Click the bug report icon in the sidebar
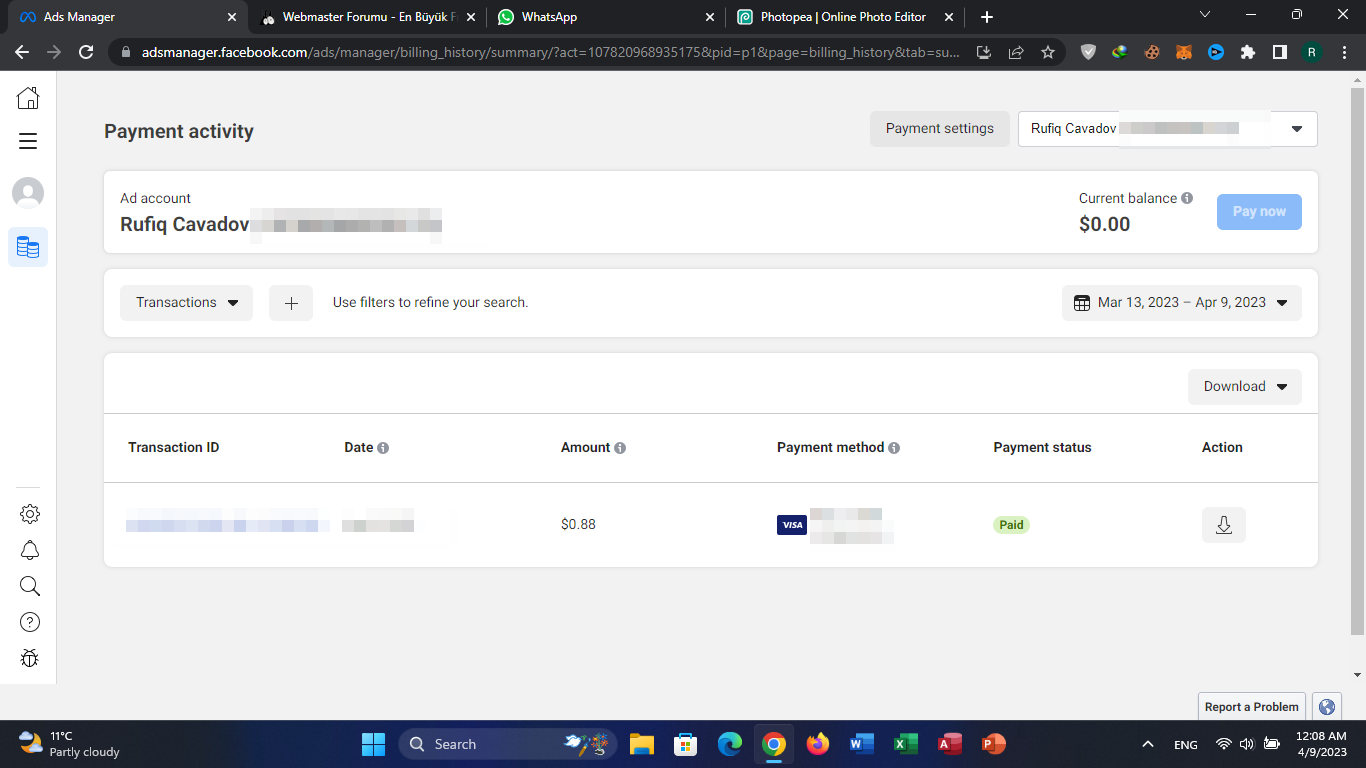Image resolution: width=1366 pixels, height=768 pixels. coord(30,658)
